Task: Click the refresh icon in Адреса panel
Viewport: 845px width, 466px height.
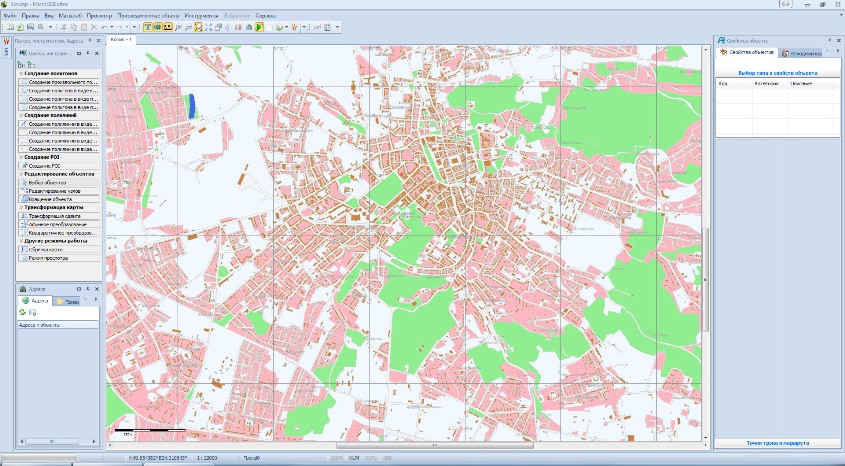Action: [x=24, y=313]
